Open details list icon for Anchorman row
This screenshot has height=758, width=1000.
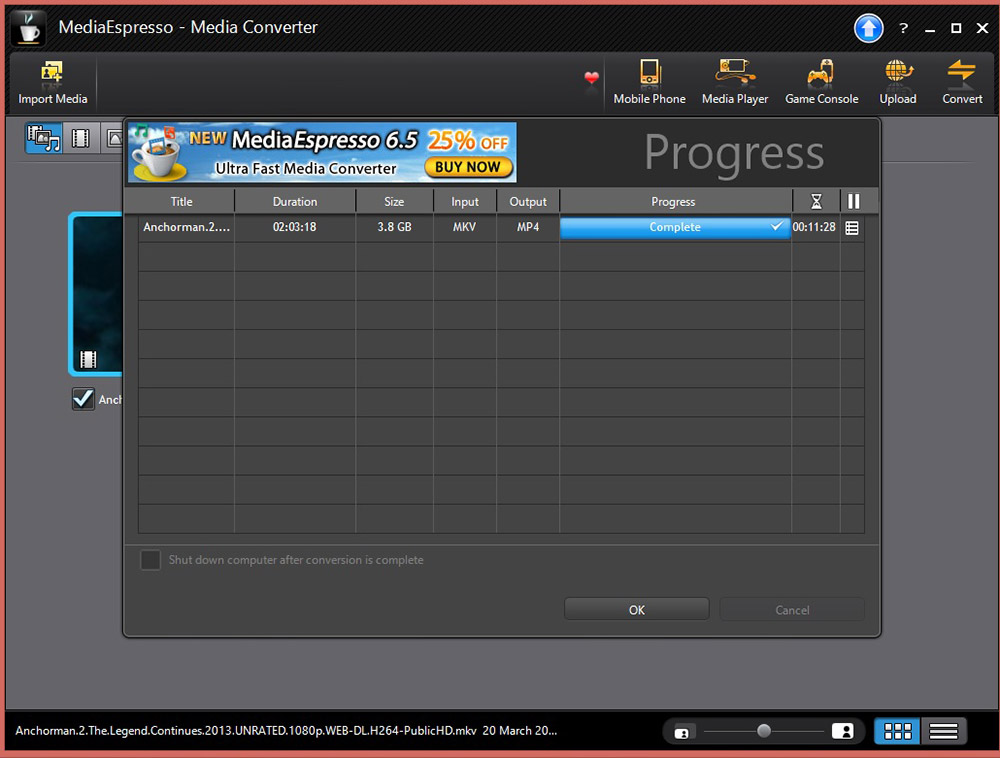[x=851, y=228]
